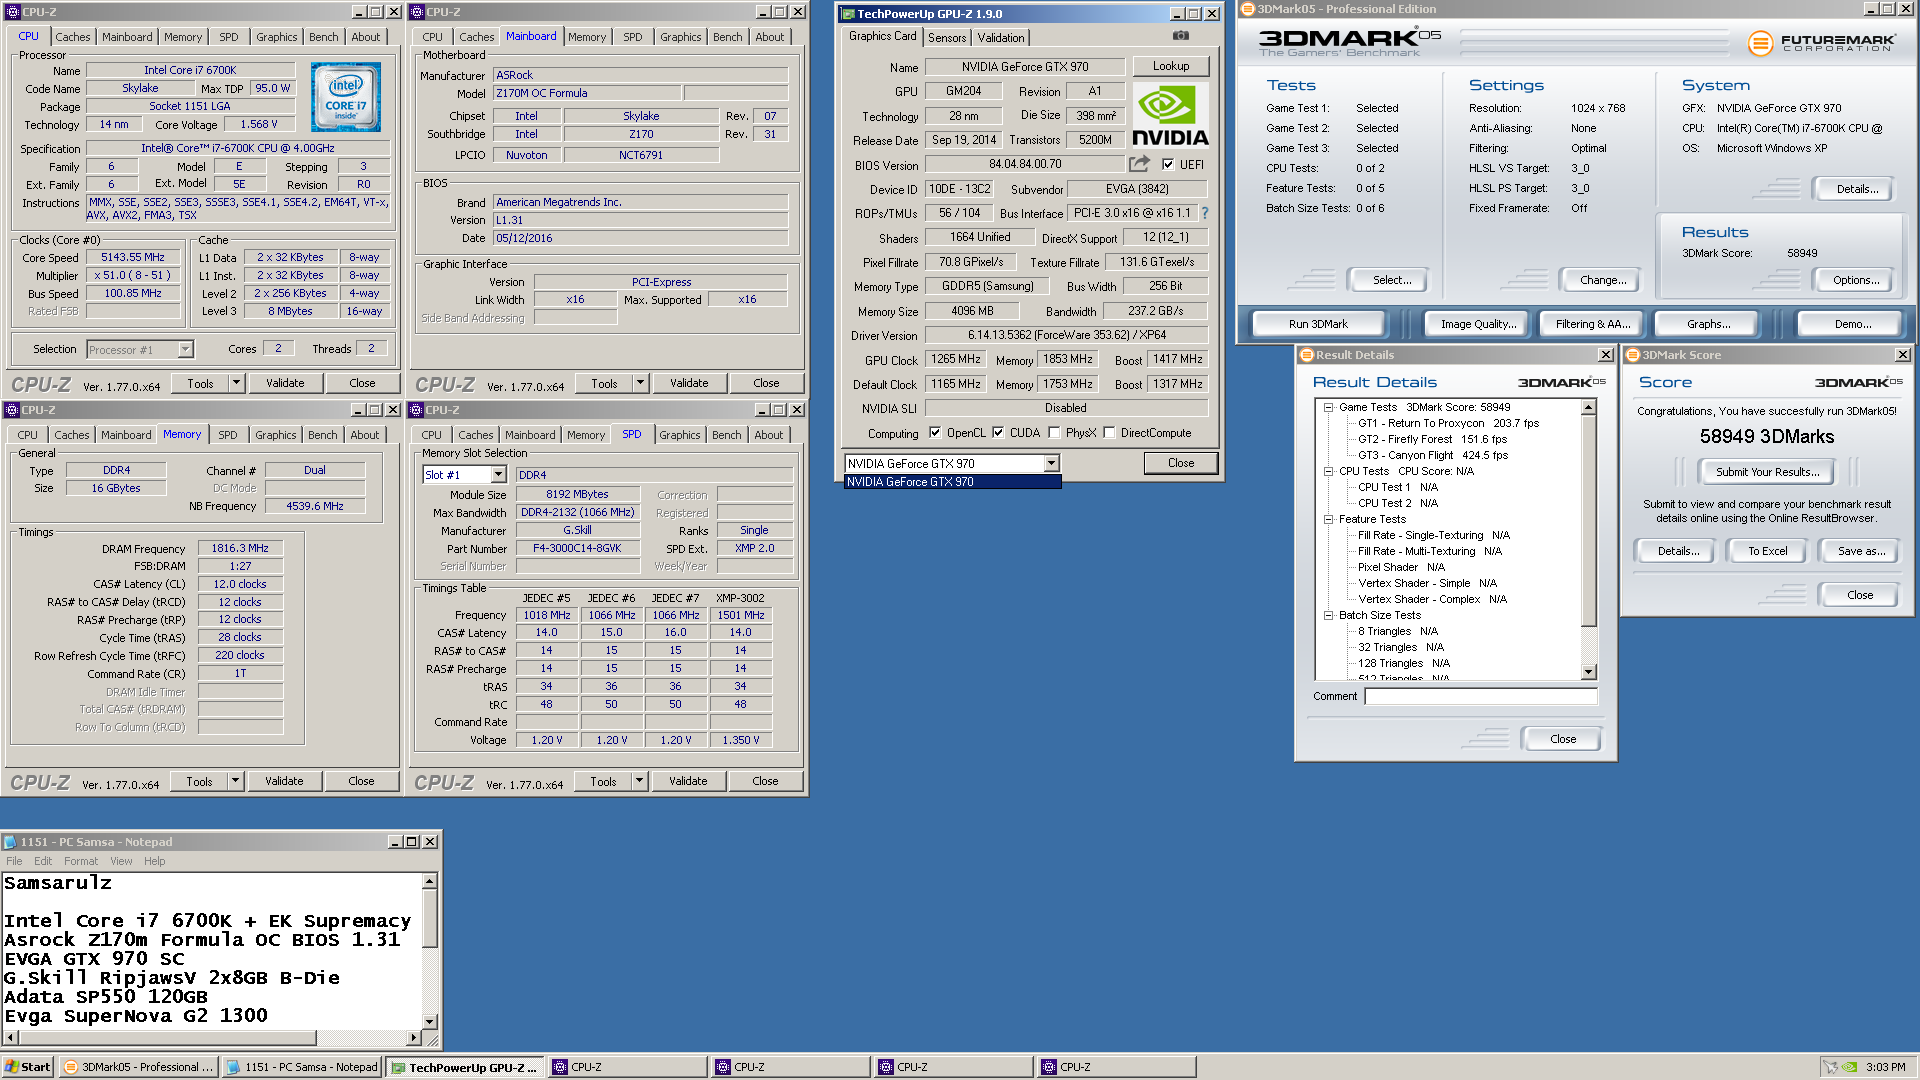1920x1080 pixels.
Task: Select highlighted NVIDIA GeForce GTX 970 list entry
Action: point(952,482)
